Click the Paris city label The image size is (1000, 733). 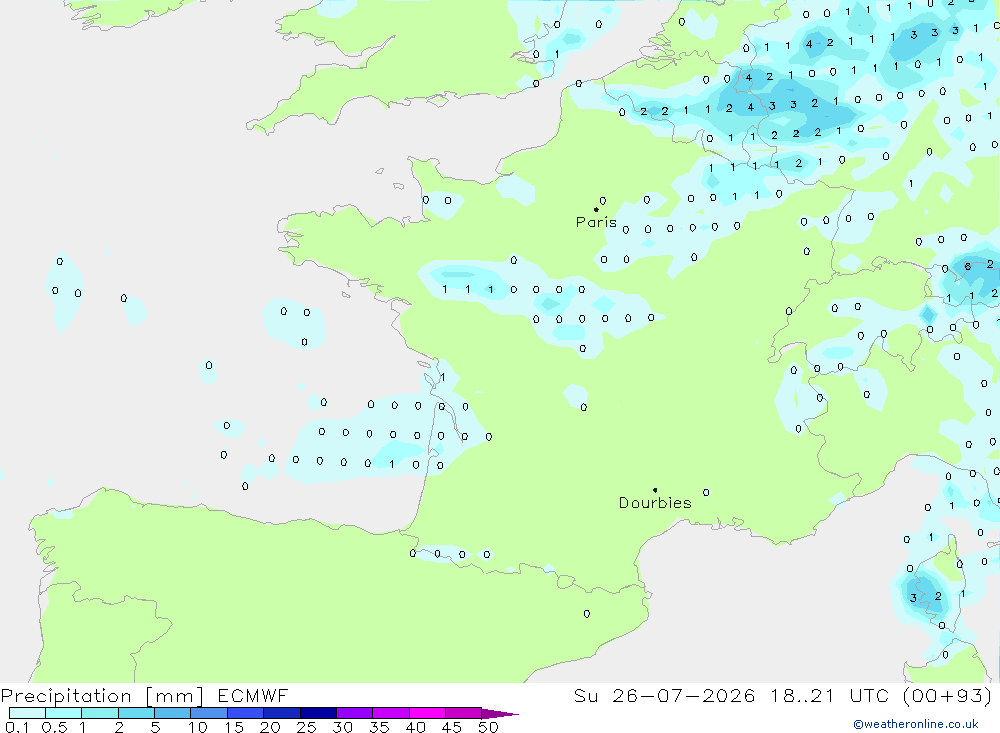596,222
